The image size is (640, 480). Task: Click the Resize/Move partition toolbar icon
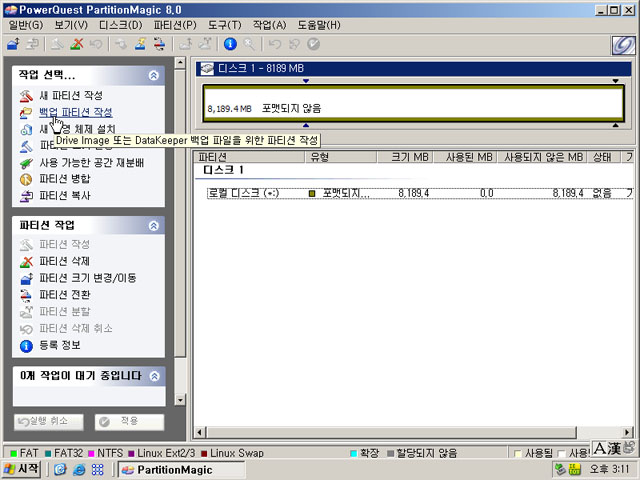pos(13,44)
